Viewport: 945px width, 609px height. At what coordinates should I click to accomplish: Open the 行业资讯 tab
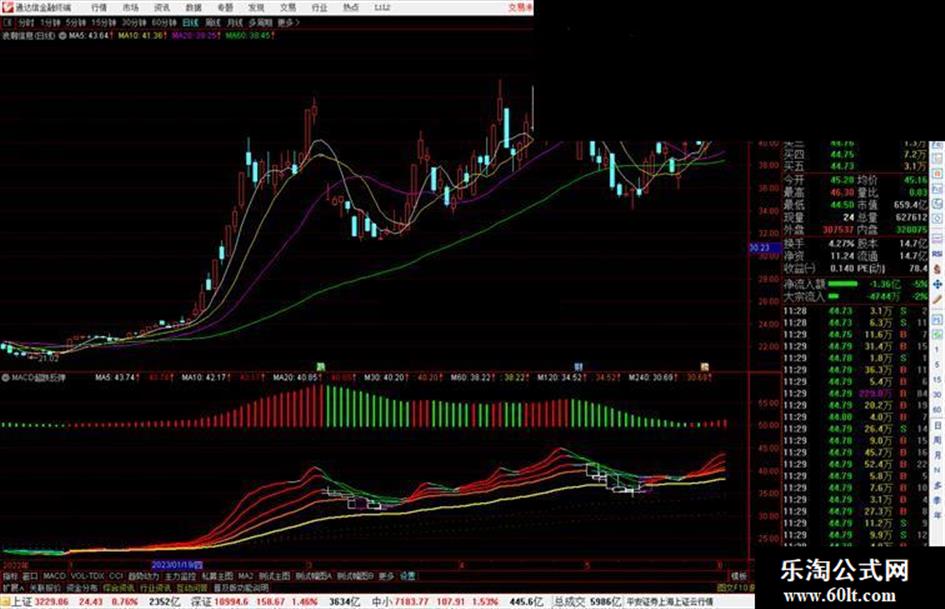click(155, 587)
